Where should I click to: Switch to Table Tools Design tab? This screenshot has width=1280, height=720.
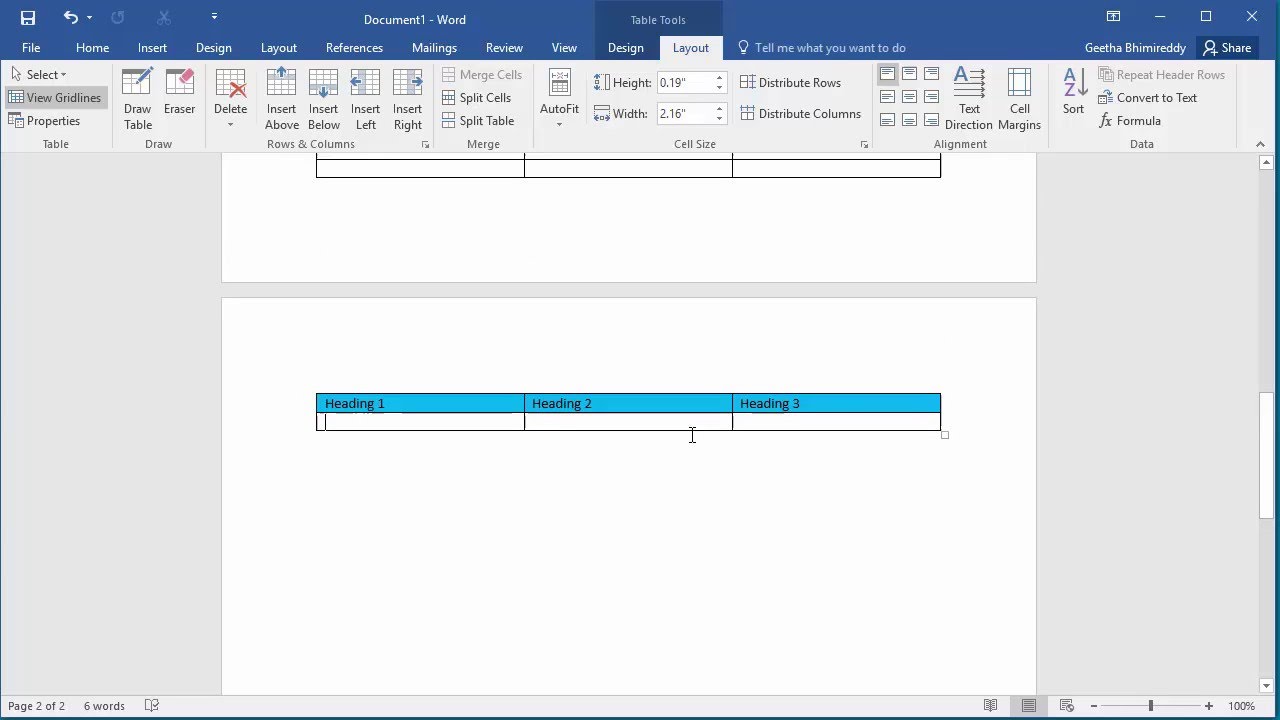pos(626,48)
